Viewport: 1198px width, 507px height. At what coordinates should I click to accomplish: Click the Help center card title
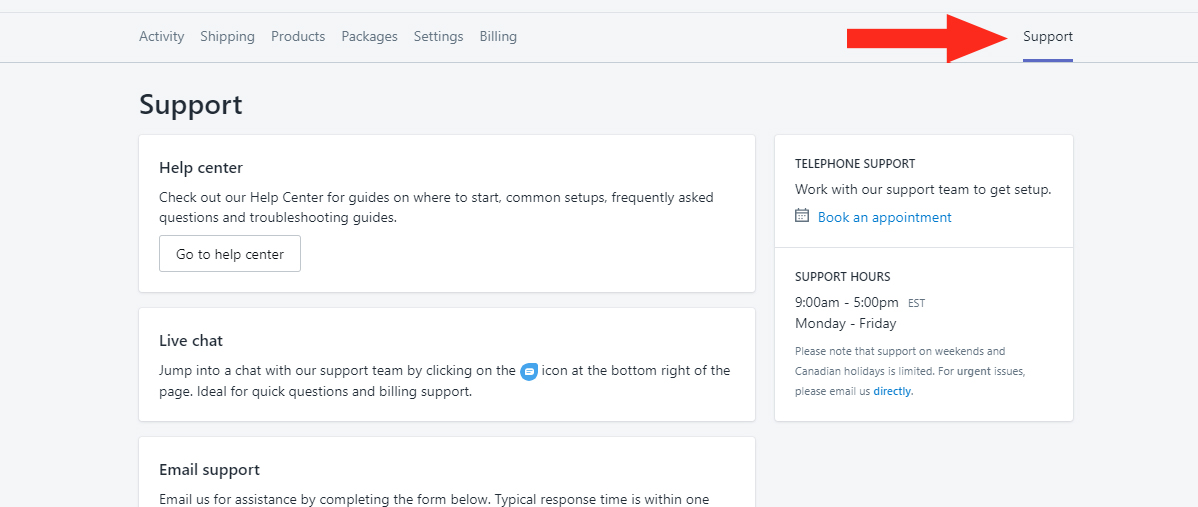(201, 168)
